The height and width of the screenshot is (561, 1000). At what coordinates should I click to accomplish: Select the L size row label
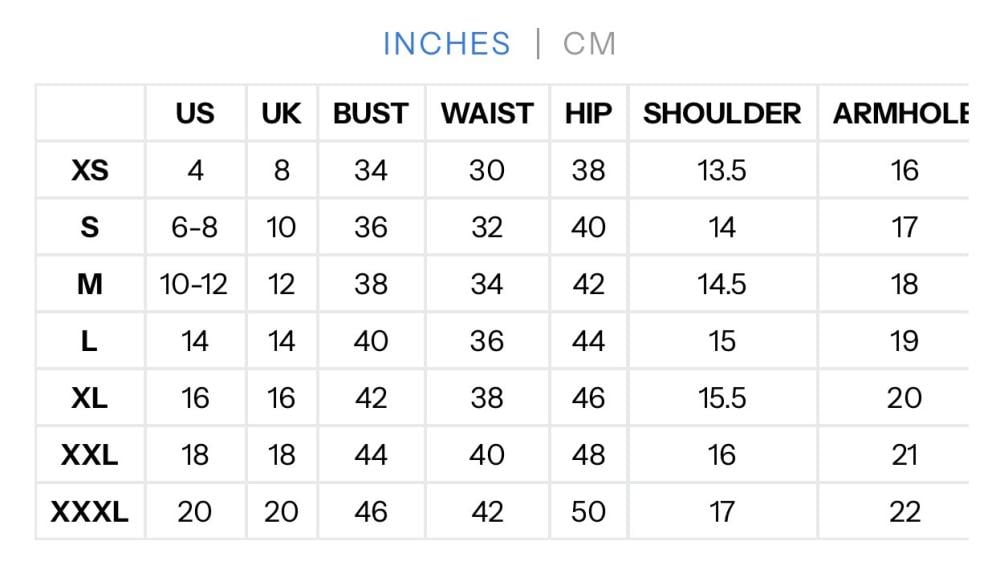click(90, 342)
